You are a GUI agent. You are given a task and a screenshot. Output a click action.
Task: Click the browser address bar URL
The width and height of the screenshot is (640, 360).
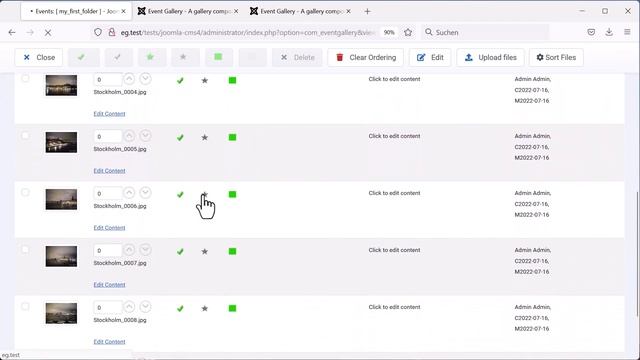[x=247, y=32]
